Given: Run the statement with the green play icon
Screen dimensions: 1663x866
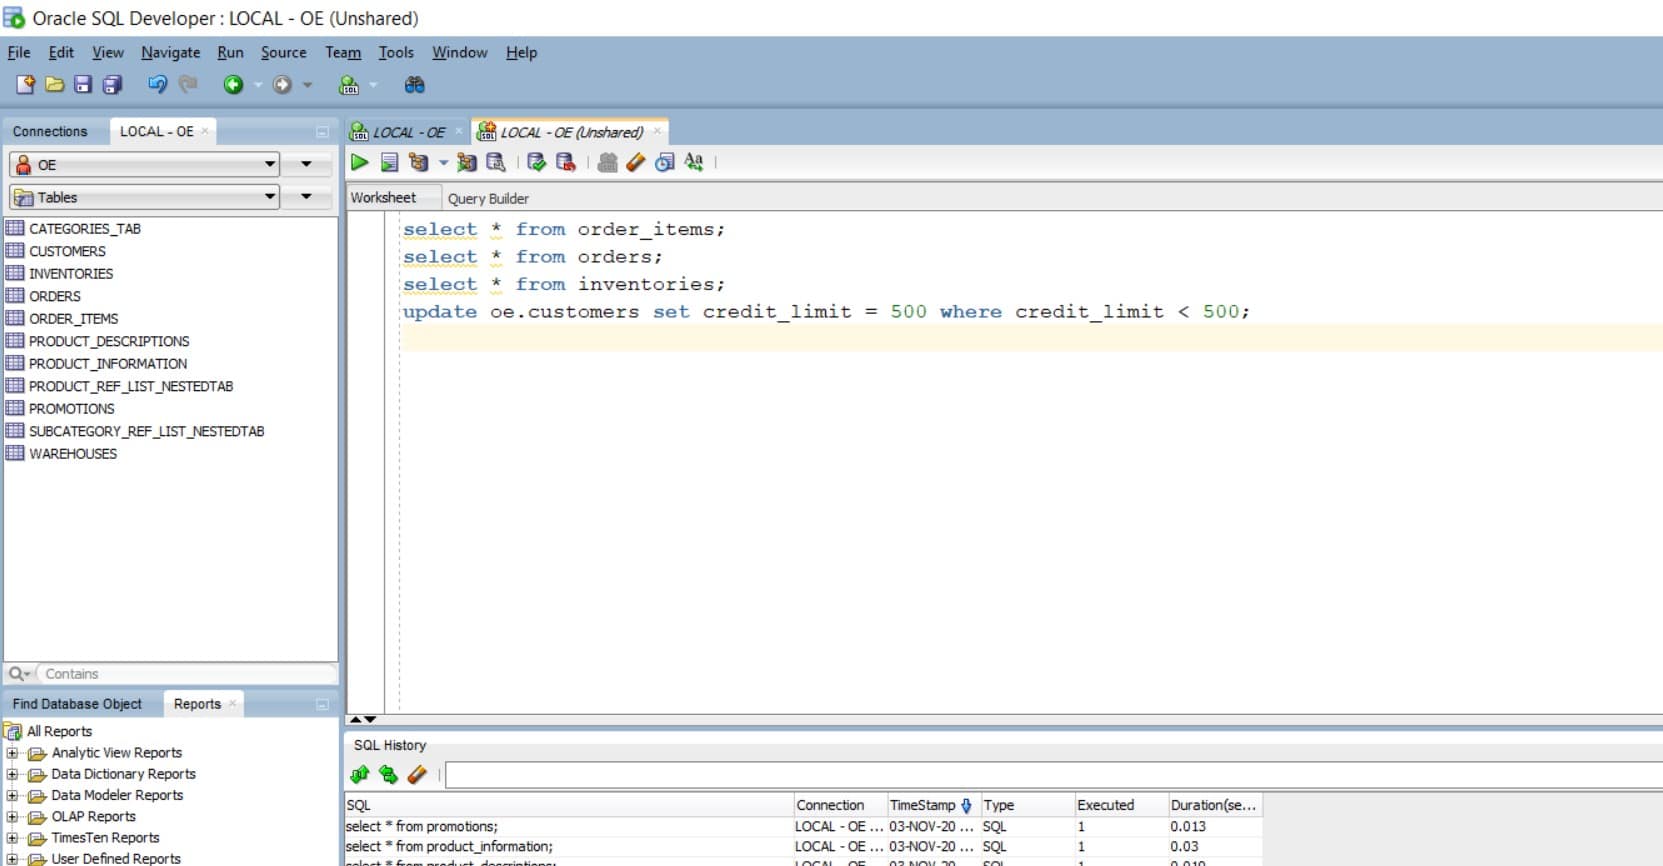Looking at the screenshot, I should click(x=360, y=162).
